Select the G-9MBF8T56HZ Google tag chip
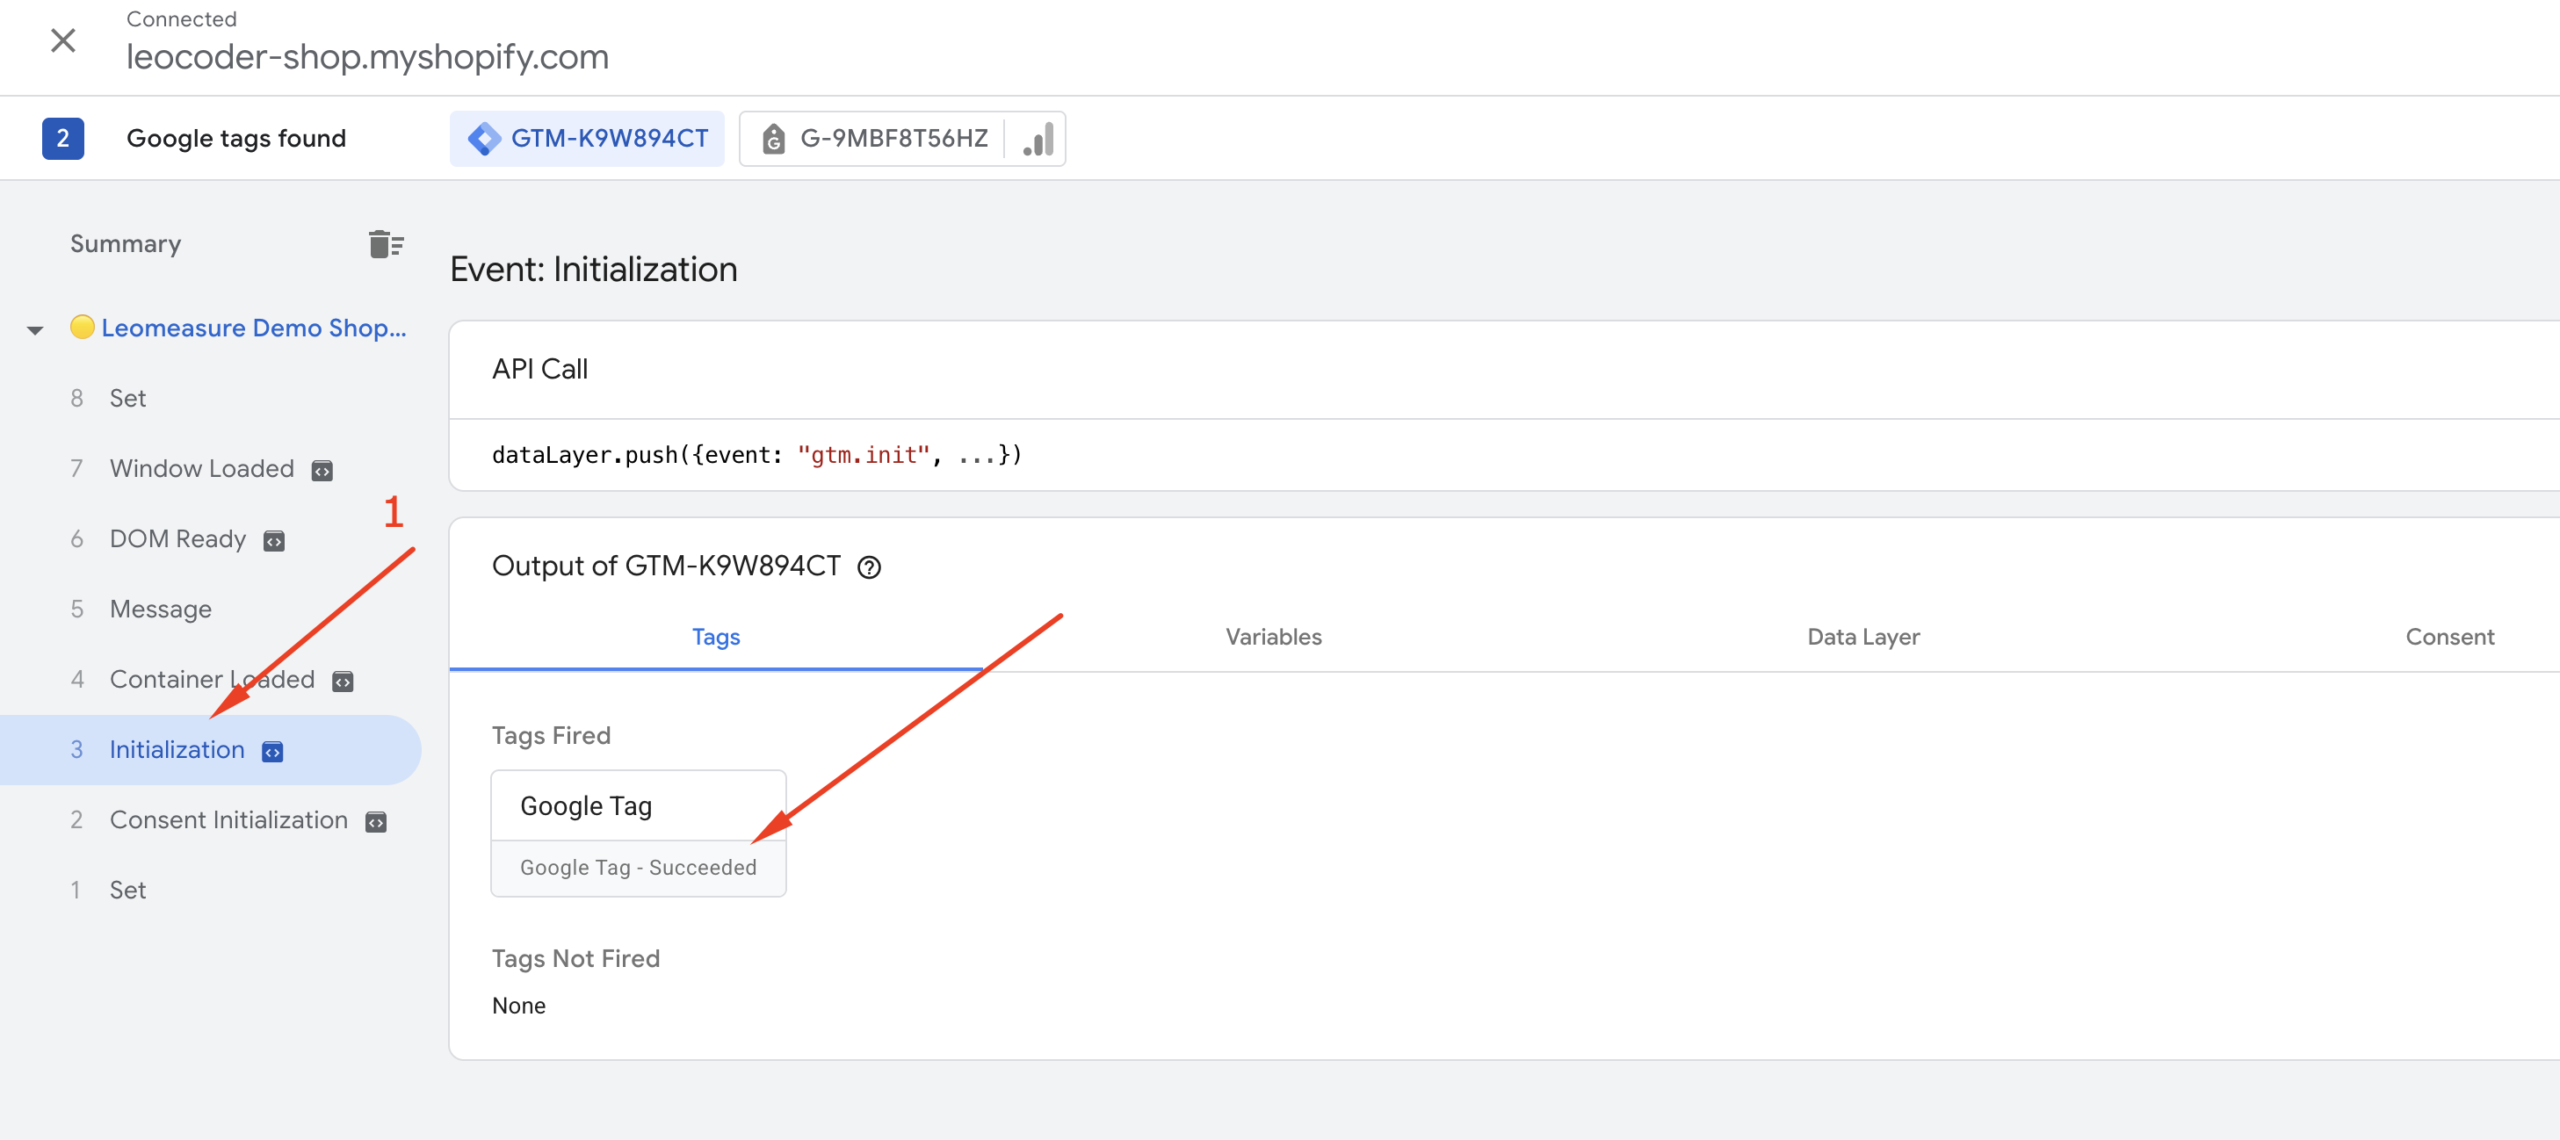The image size is (2560, 1140). [x=872, y=138]
